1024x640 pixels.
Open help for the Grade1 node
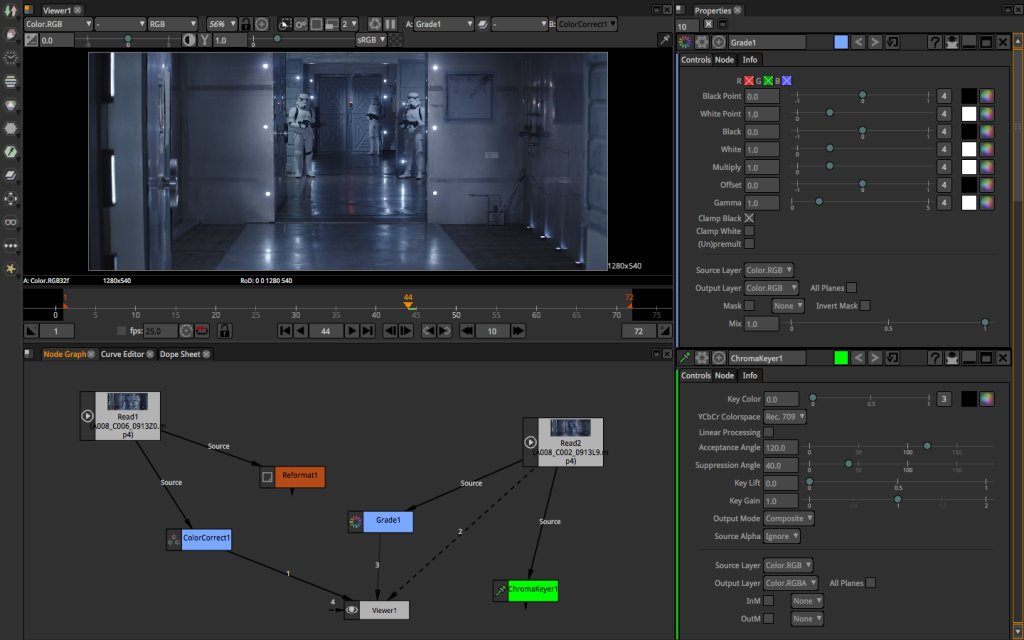click(x=935, y=42)
